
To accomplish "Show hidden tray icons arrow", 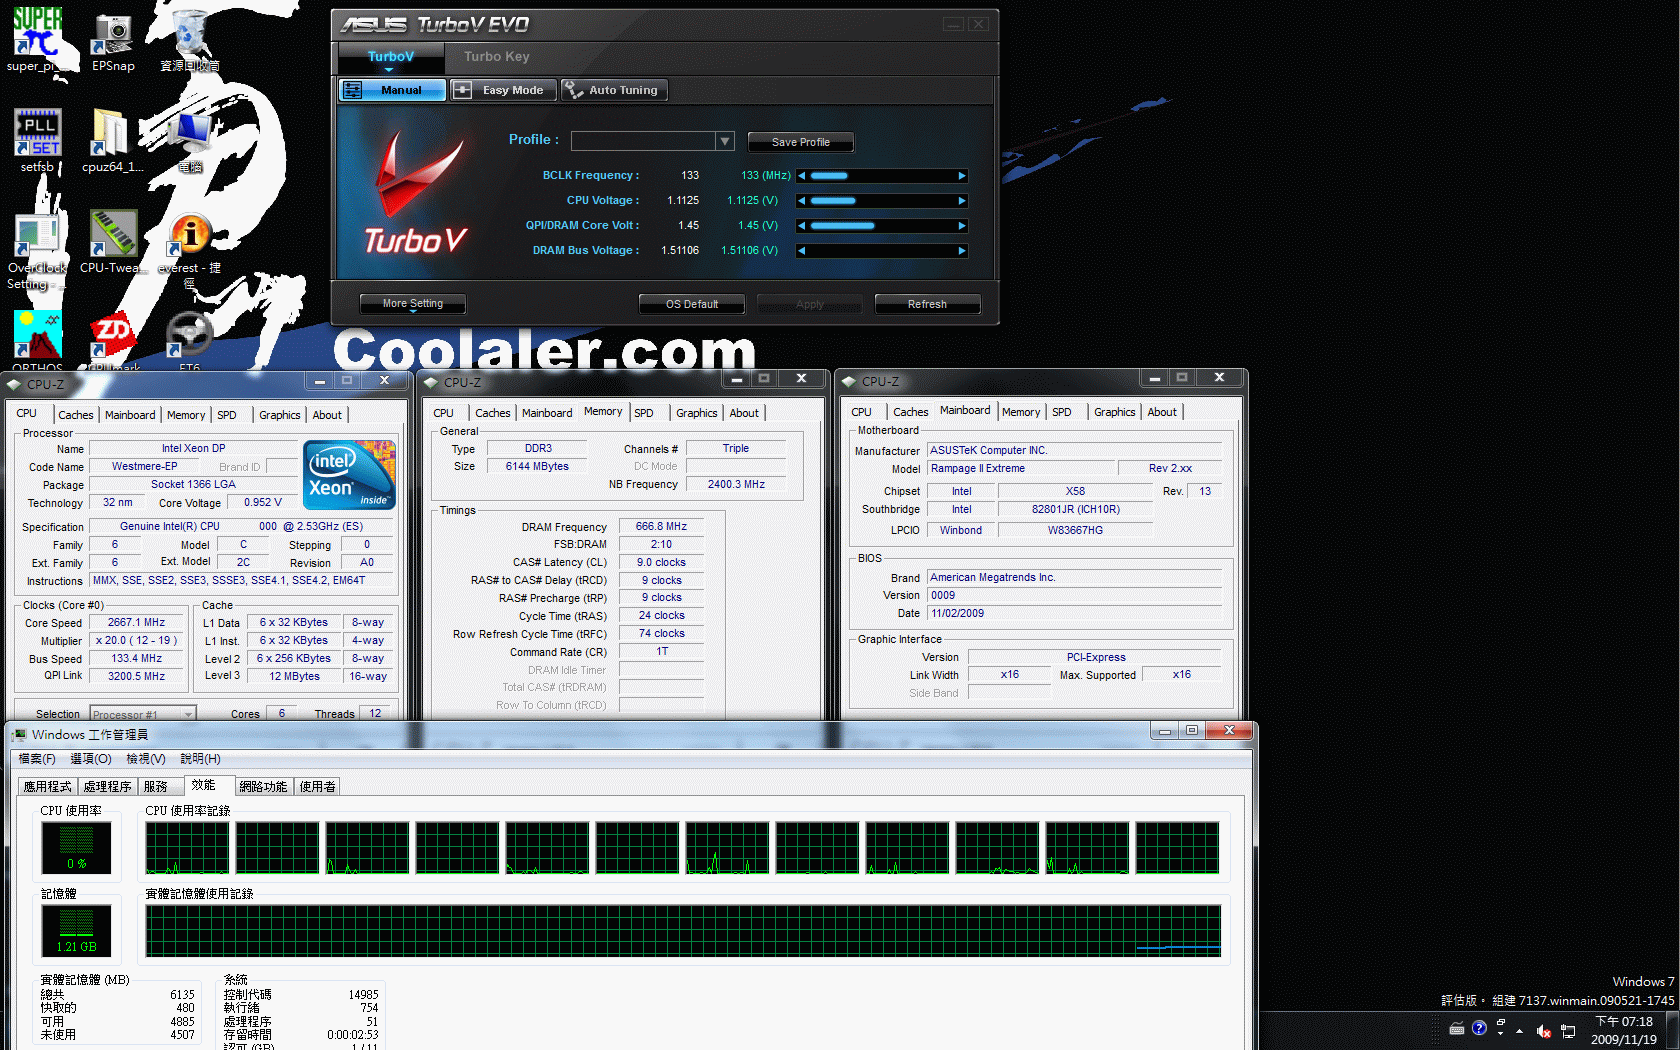I will point(1520,1030).
